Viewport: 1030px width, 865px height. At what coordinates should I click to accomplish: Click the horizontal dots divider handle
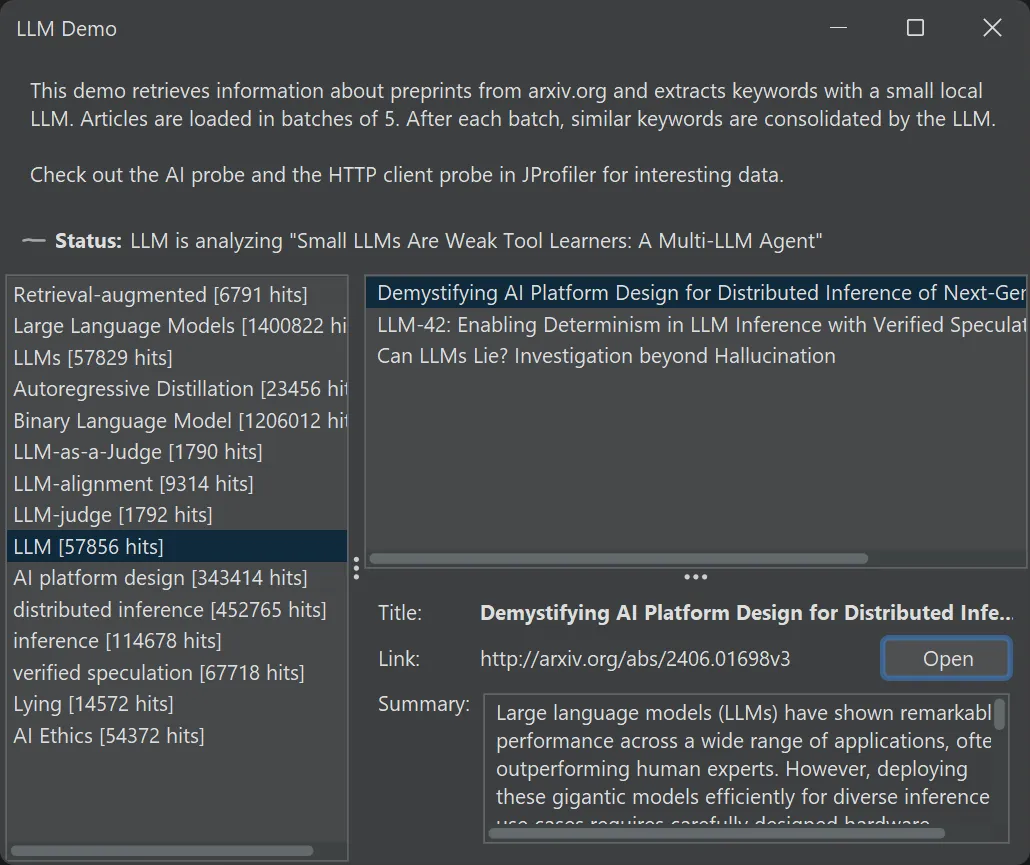[696, 576]
